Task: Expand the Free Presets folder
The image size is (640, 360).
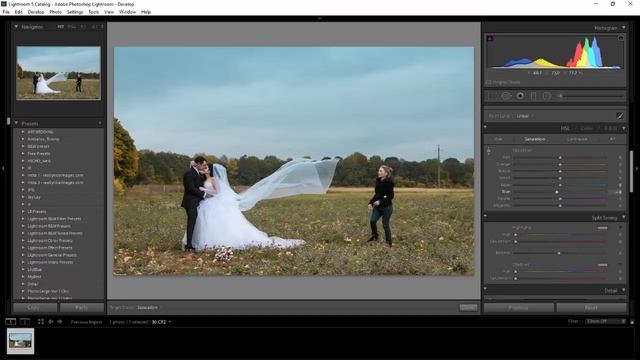Action: point(23,153)
